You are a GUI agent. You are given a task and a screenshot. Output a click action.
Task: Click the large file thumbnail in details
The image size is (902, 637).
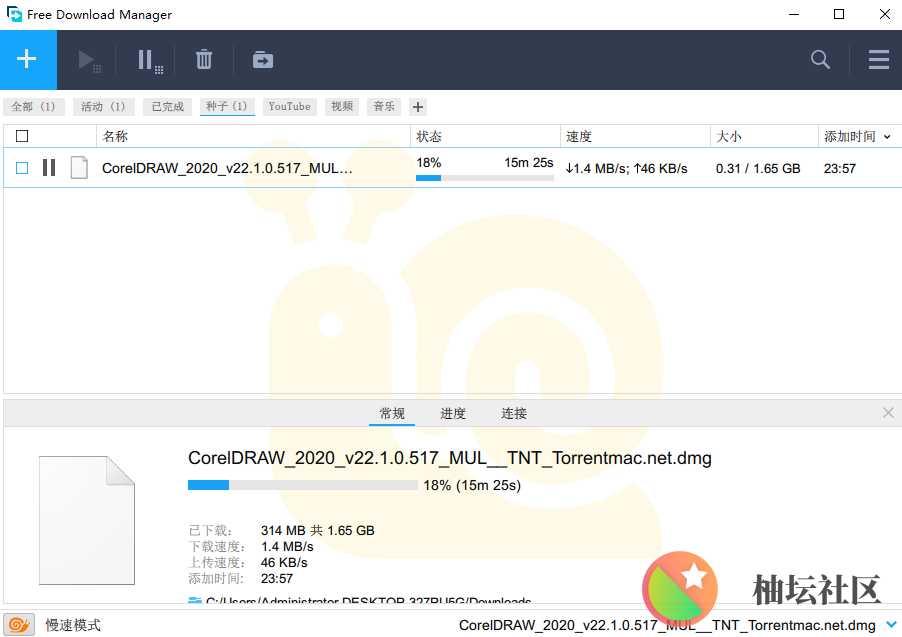tap(87, 520)
